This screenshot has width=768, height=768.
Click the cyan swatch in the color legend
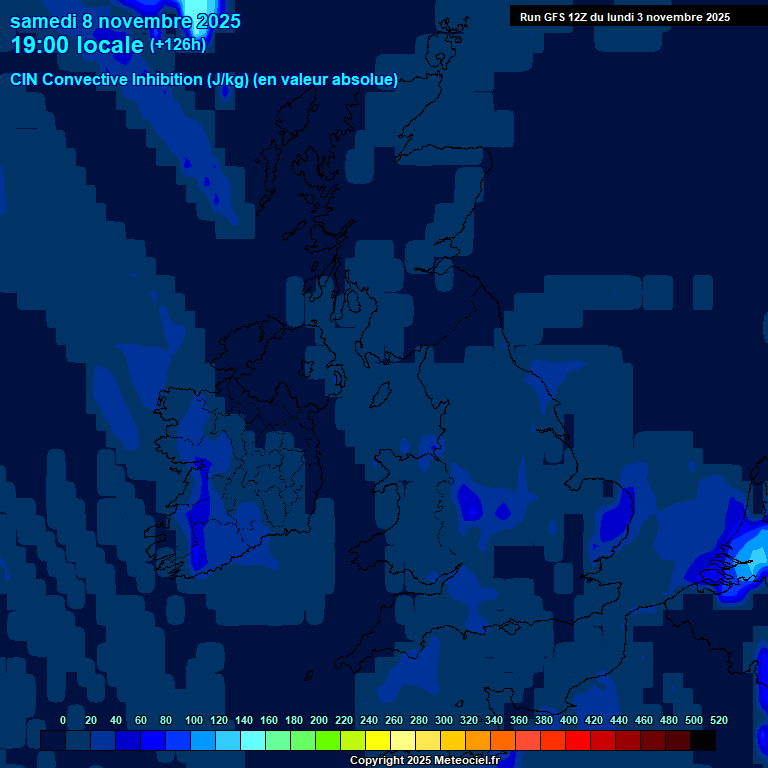pos(253,741)
